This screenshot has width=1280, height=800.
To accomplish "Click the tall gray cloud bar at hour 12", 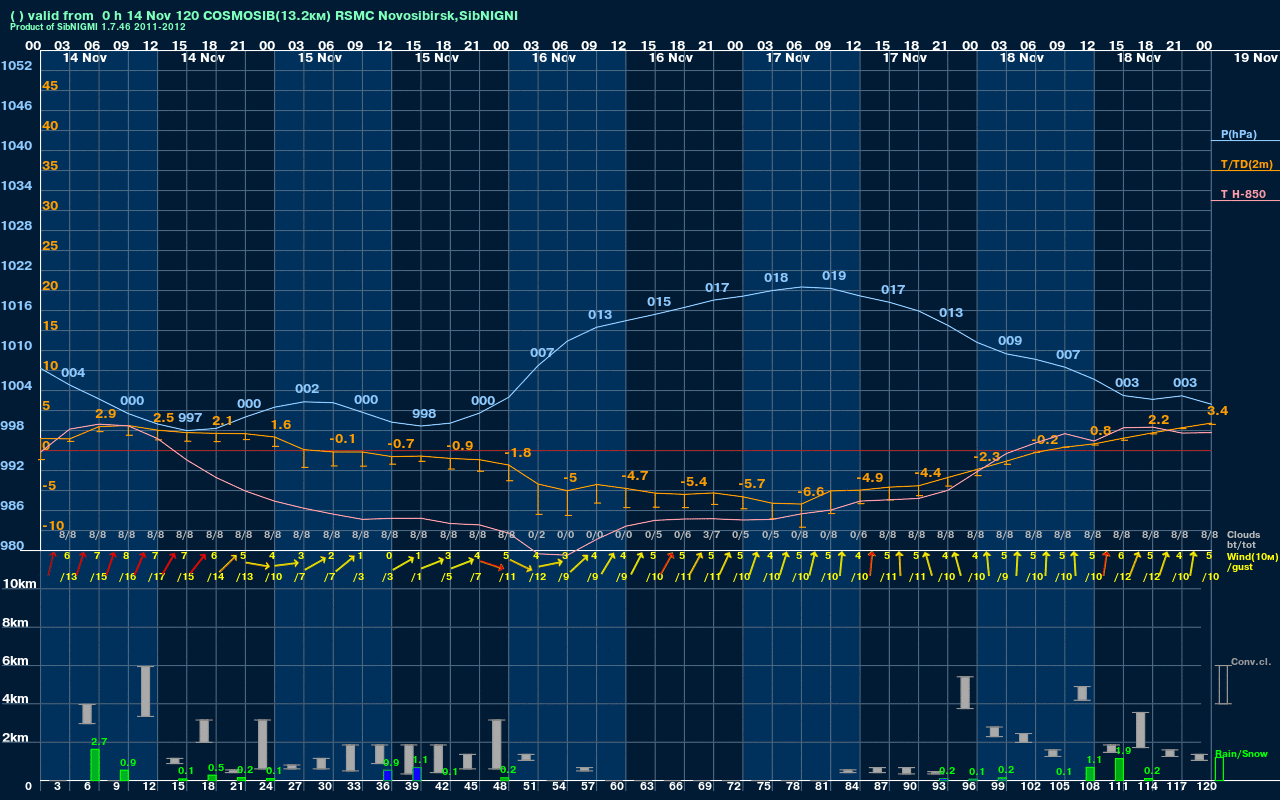I will click(x=146, y=691).
